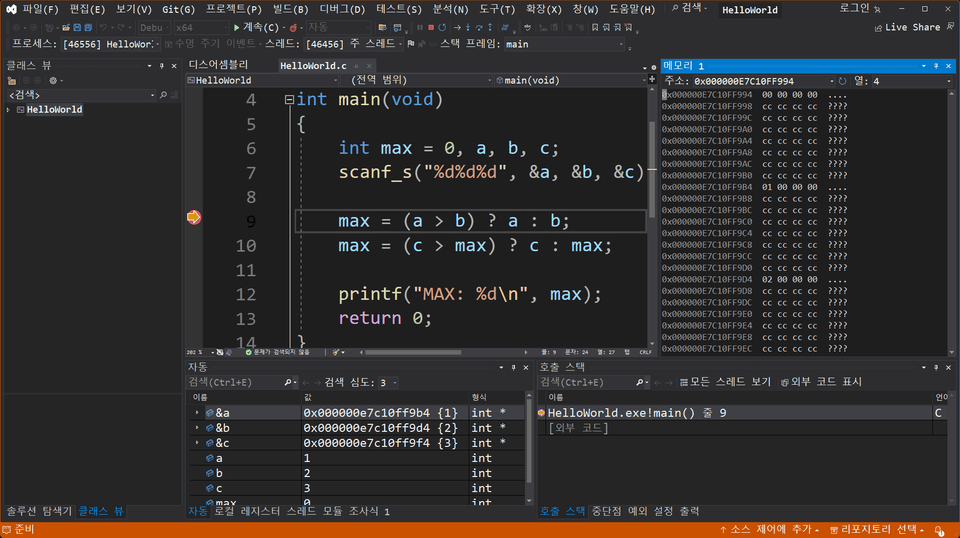960x538 pixels.
Task: Expand the HelloWorld node in Class View
Action: coord(9,110)
